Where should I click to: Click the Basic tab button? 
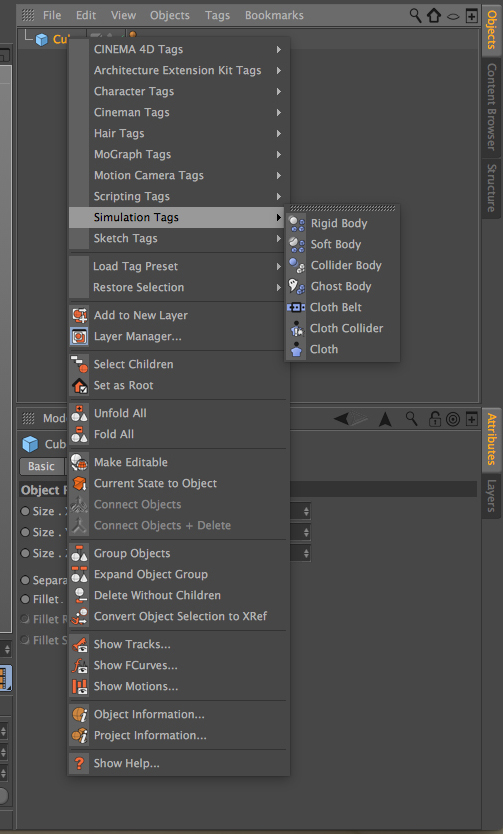[41, 466]
